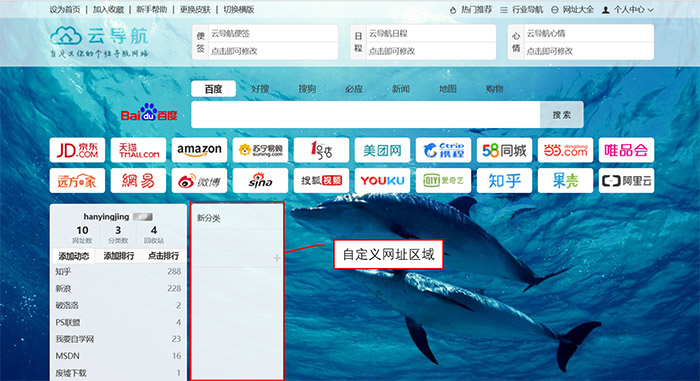Select the 点击排行 tab
Screen dimensions: 700x381
pos(163,256)
